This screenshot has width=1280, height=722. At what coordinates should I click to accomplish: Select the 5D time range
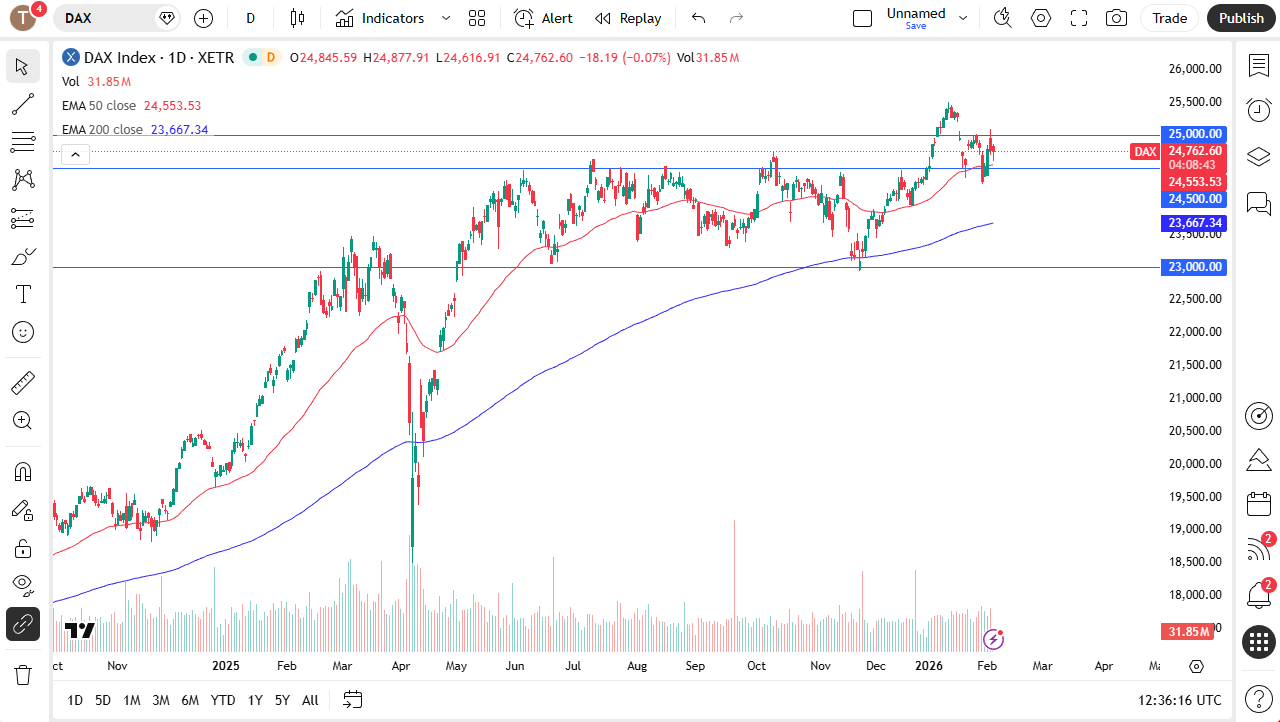[x=103, y=700]
